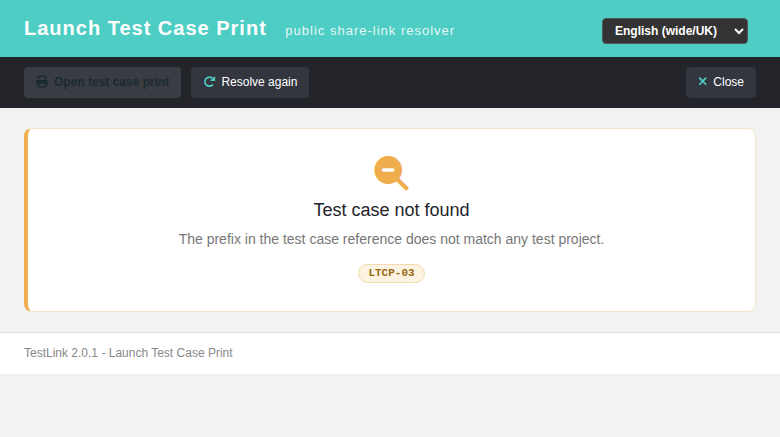This screenshot has width=780, height=437.
Task: Click the prefix mismatch error message
Action: pyautogui.click(x=391, y=239)
